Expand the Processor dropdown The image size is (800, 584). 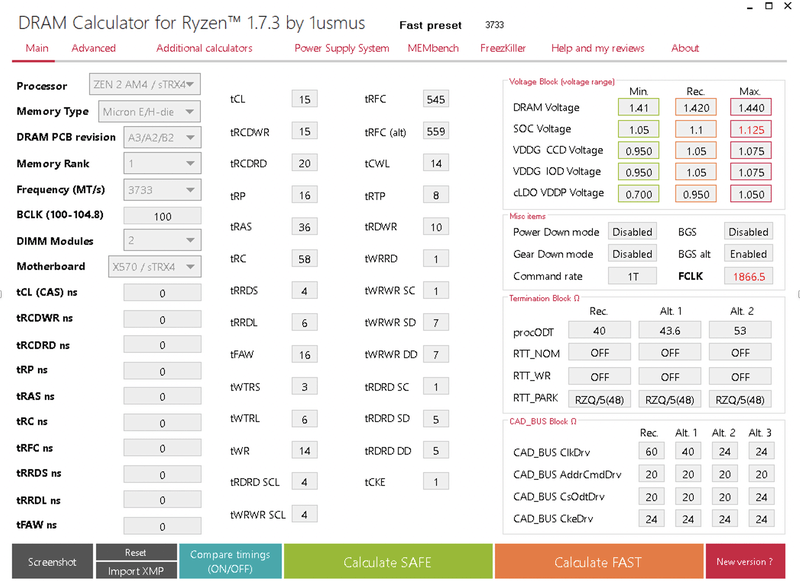(x=145, y=85)
